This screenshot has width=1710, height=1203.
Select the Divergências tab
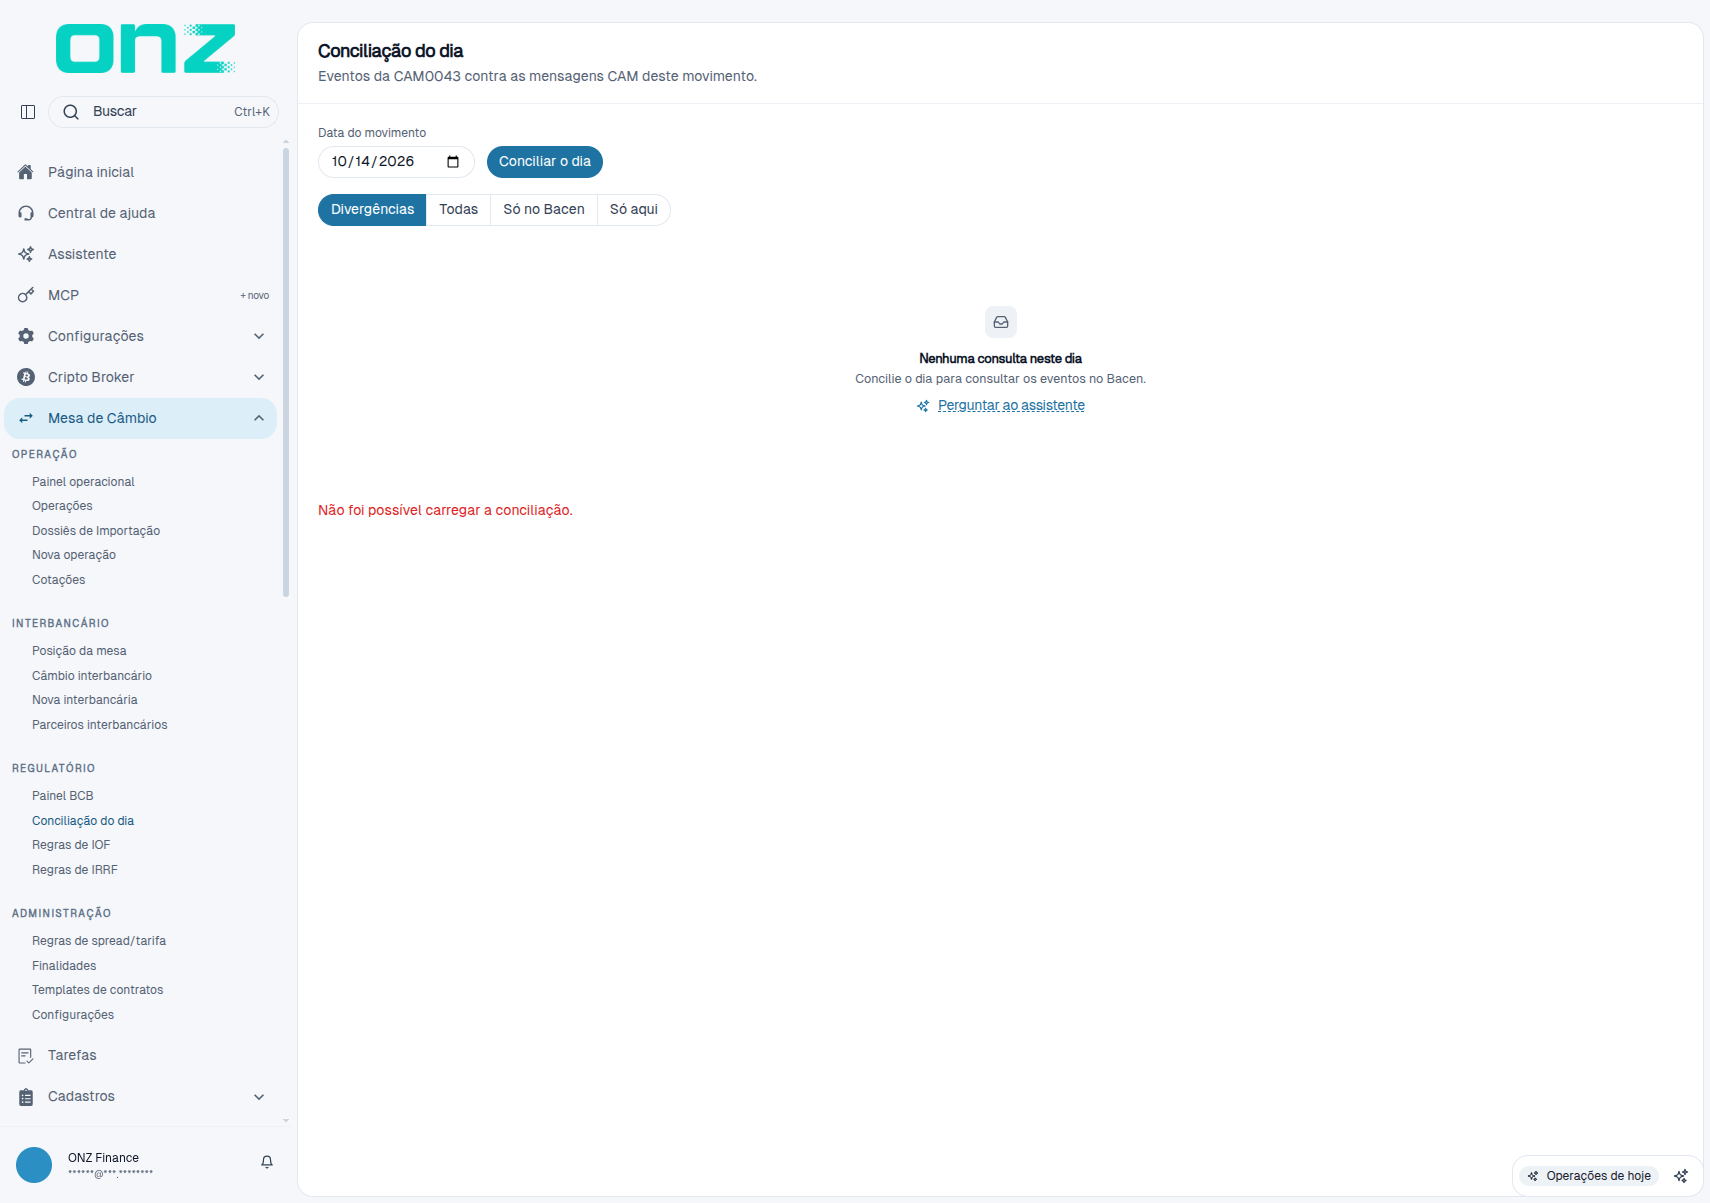pos(372,210)
